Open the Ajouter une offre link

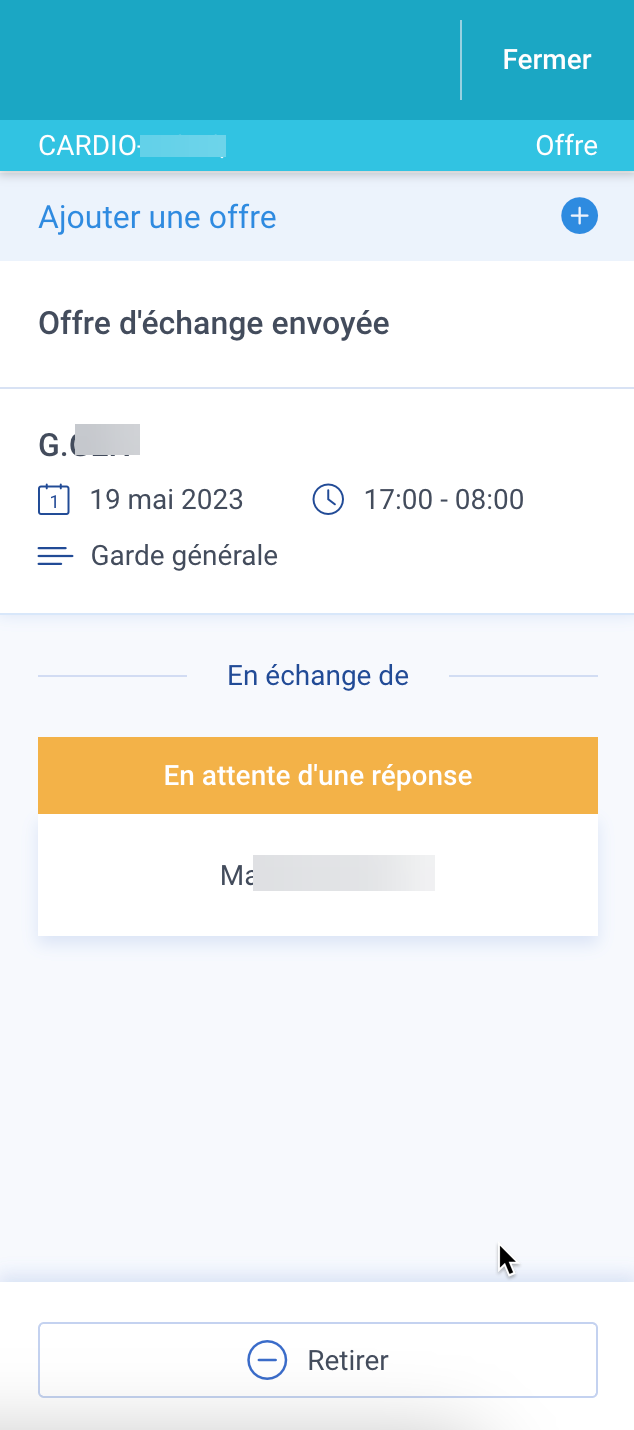[157, 217]
